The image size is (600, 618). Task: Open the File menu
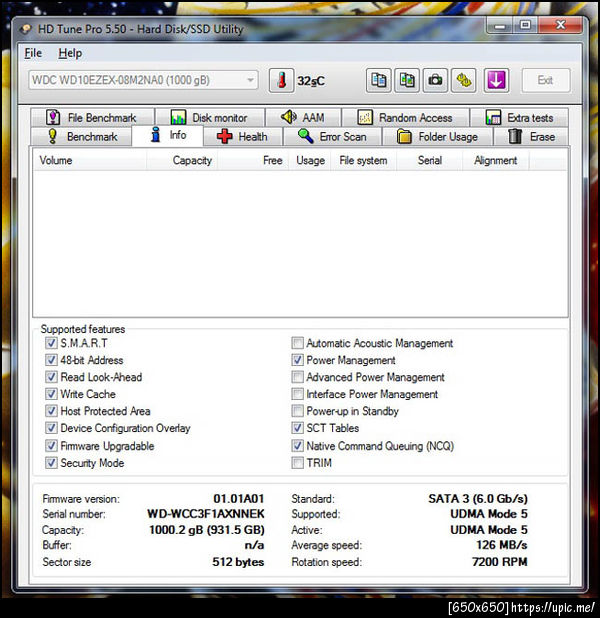33,53
